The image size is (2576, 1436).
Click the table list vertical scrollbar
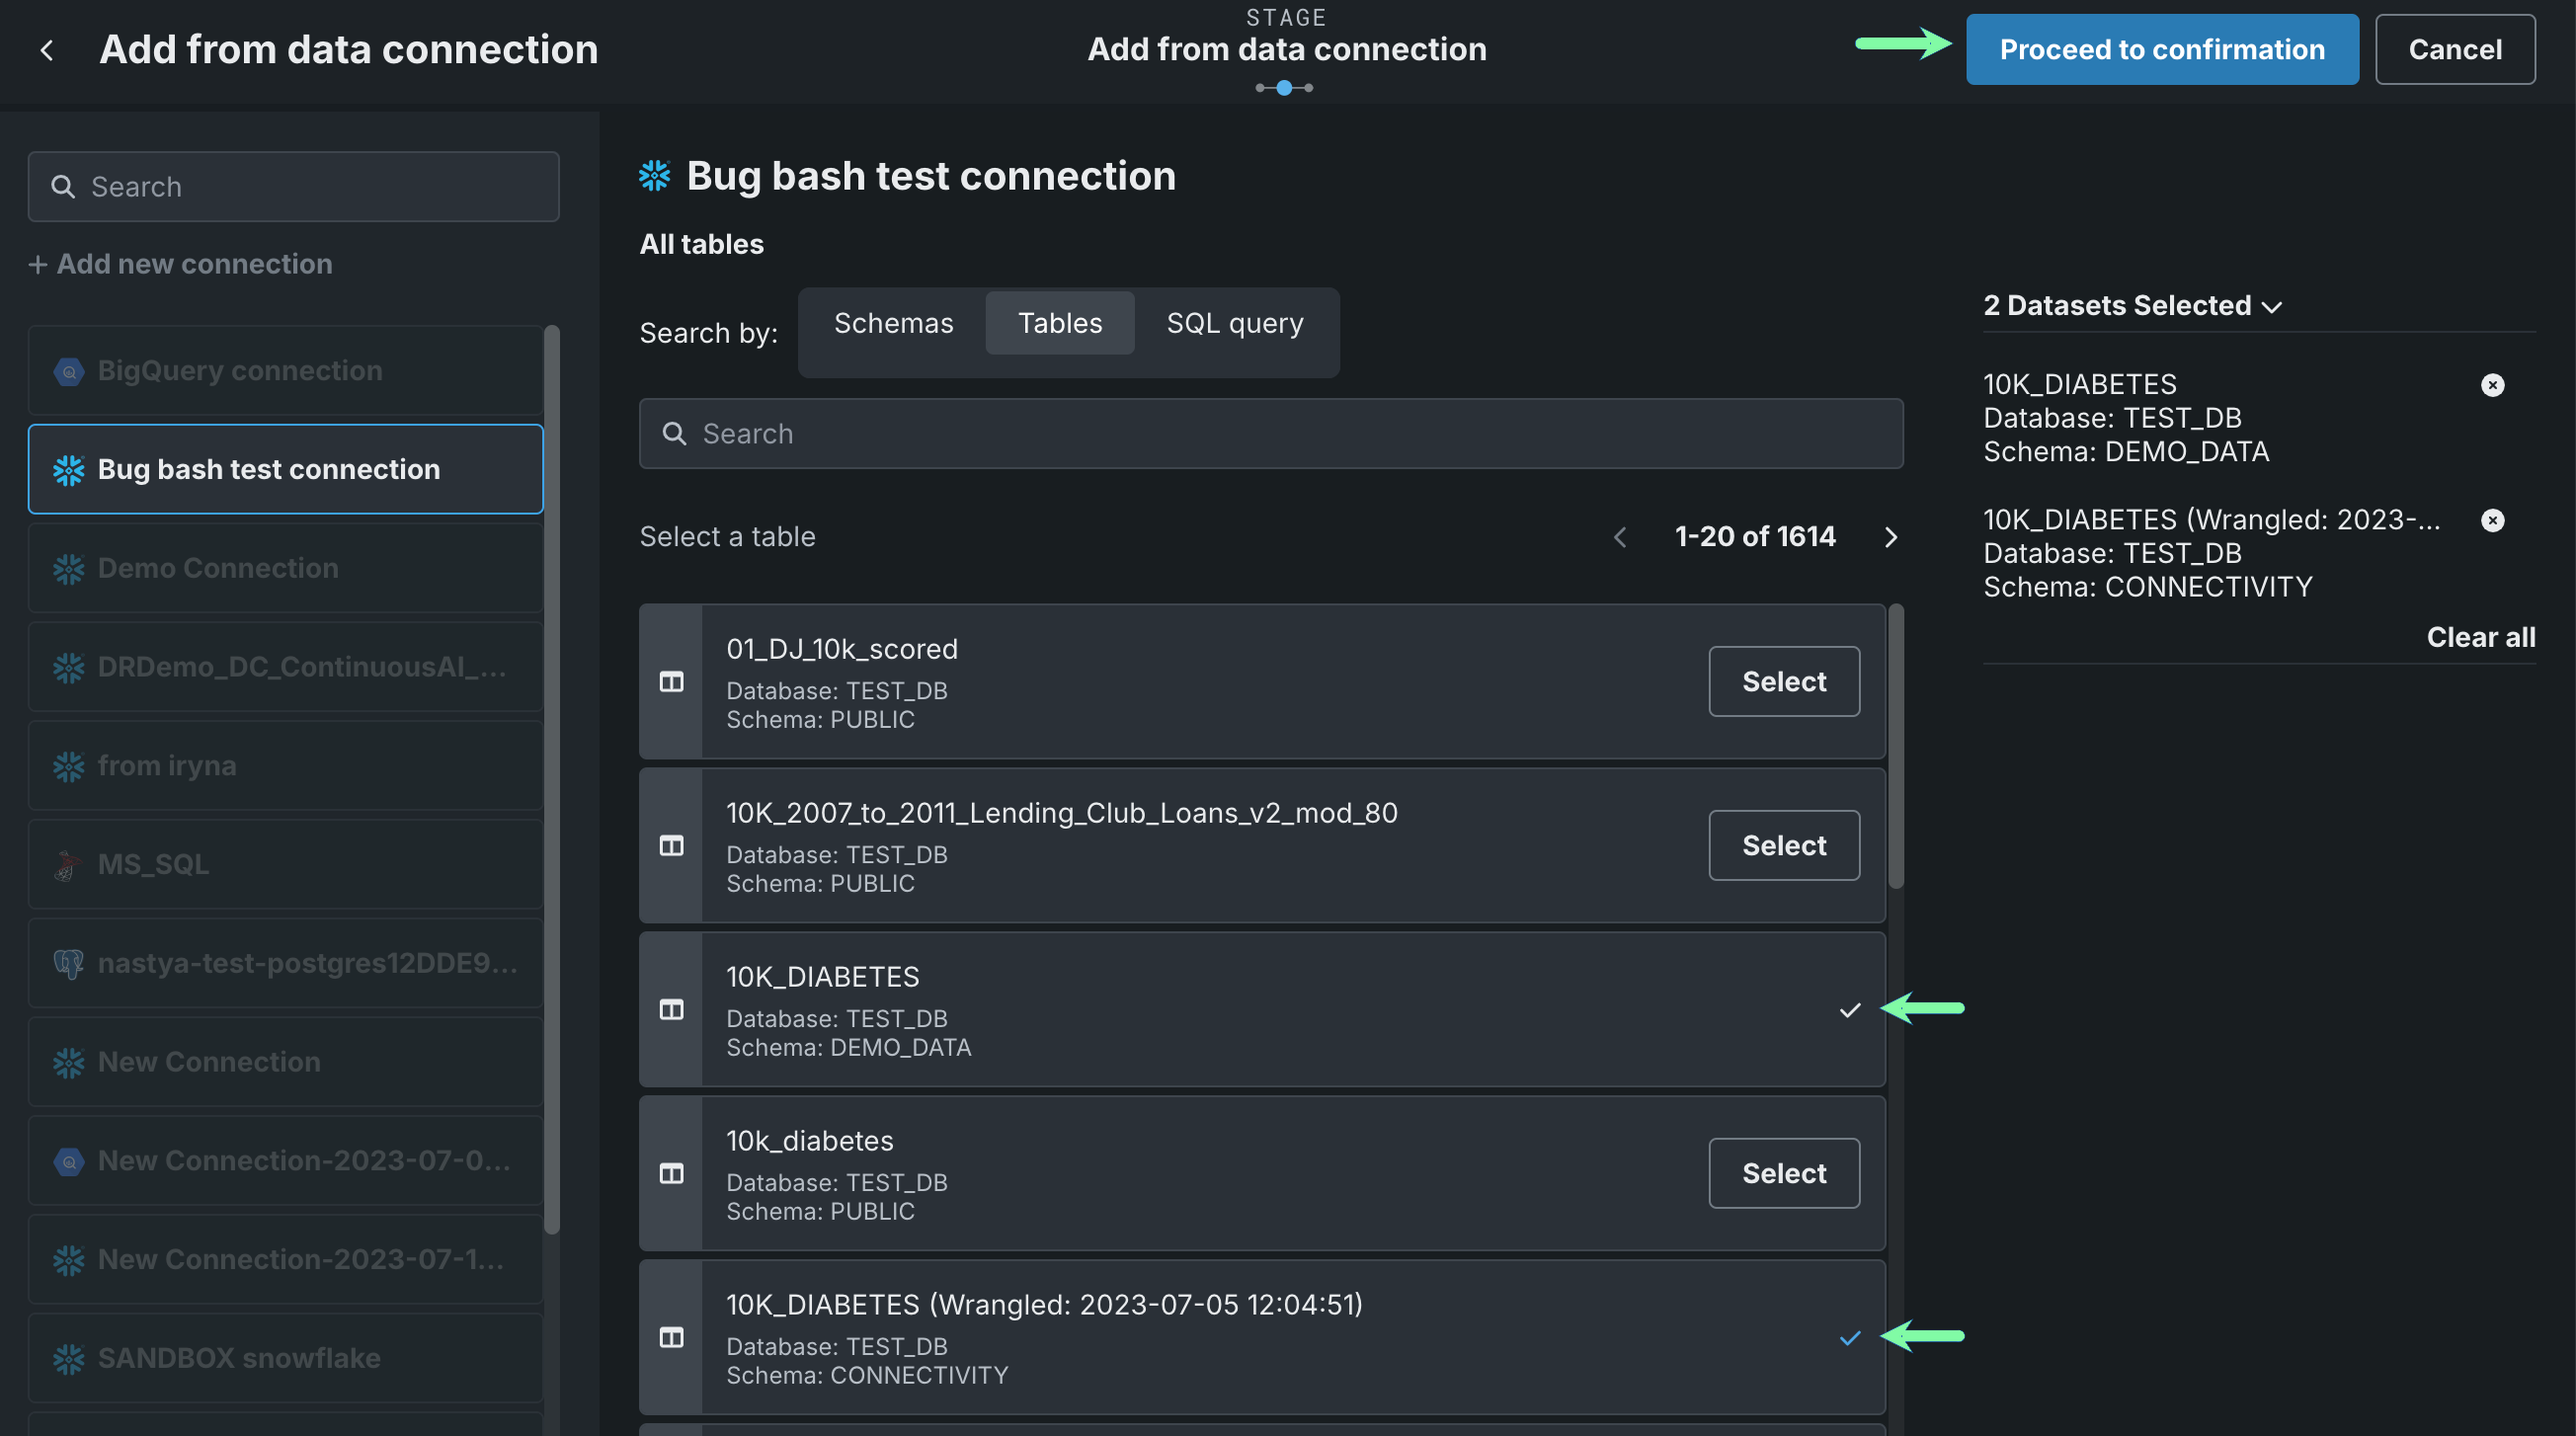[x=1895, y=745]
